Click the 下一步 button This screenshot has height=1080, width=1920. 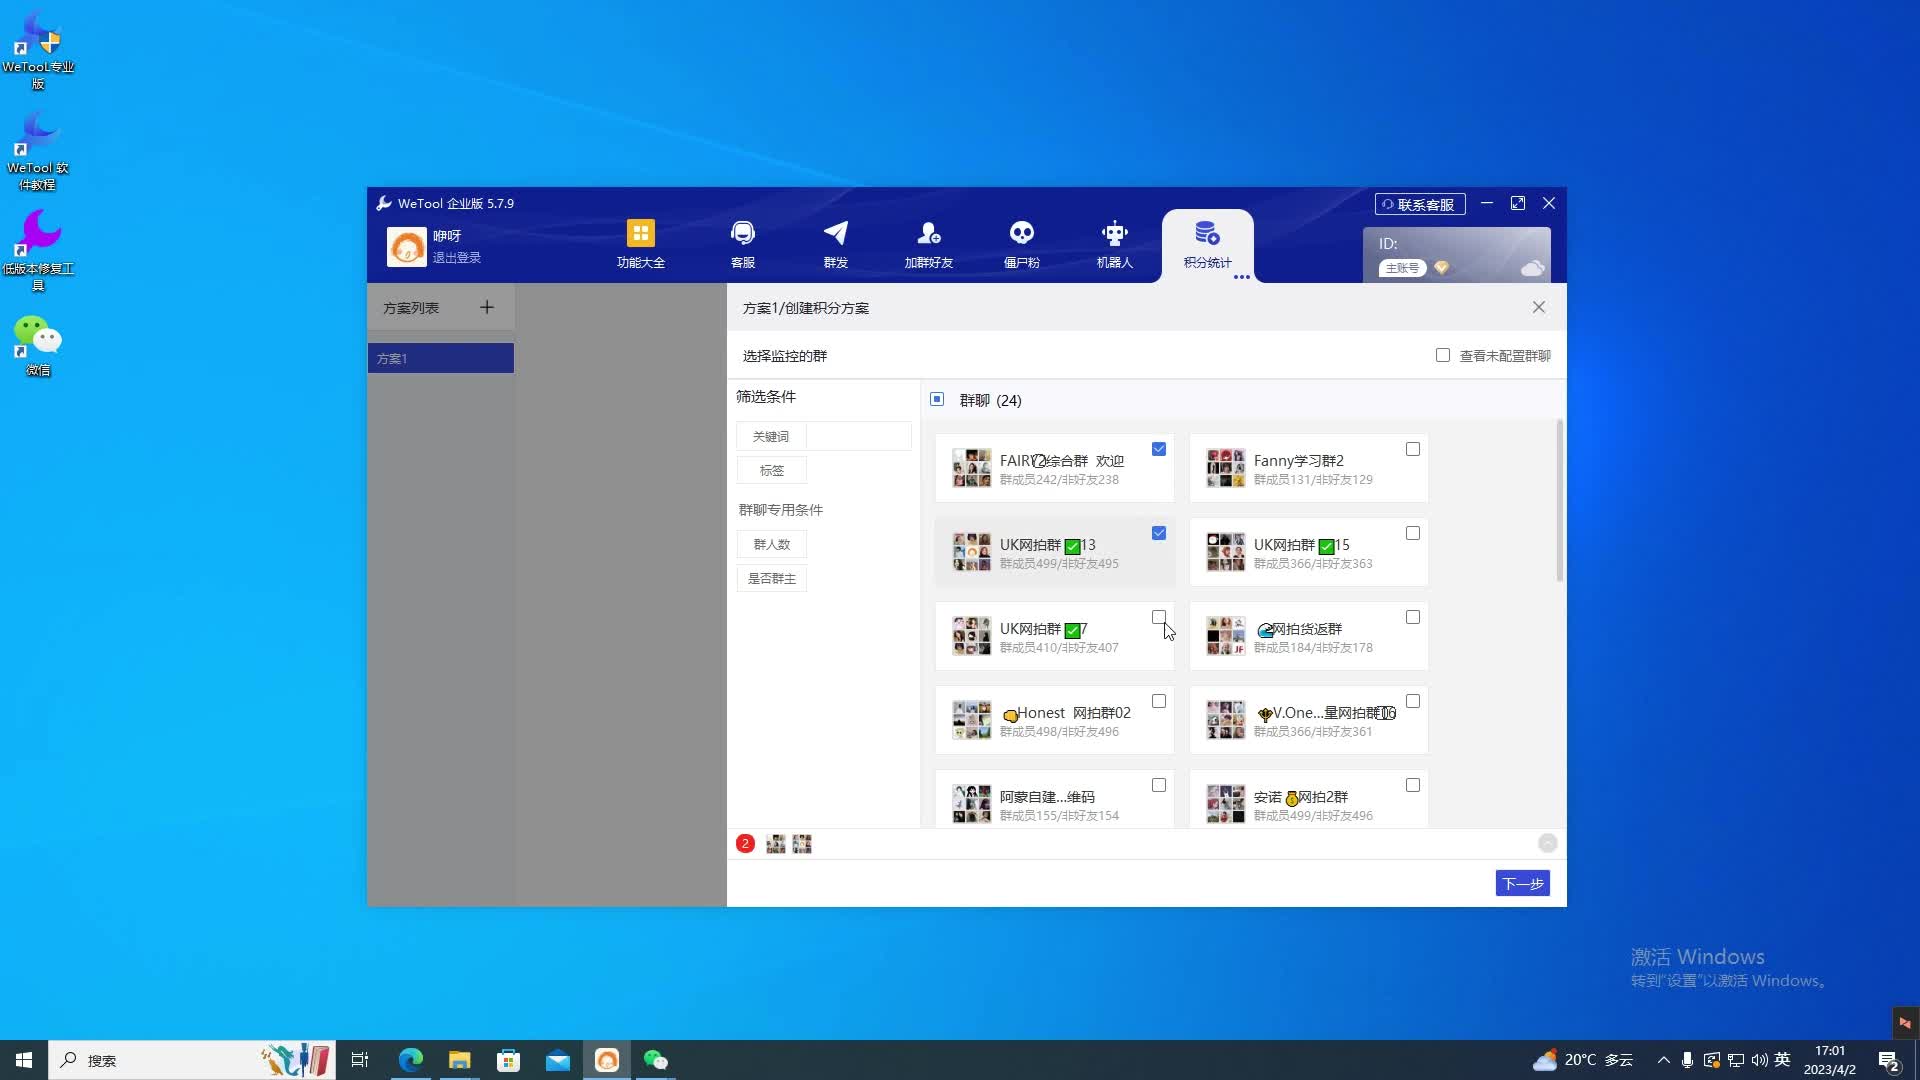click(x=1522, y=883)
